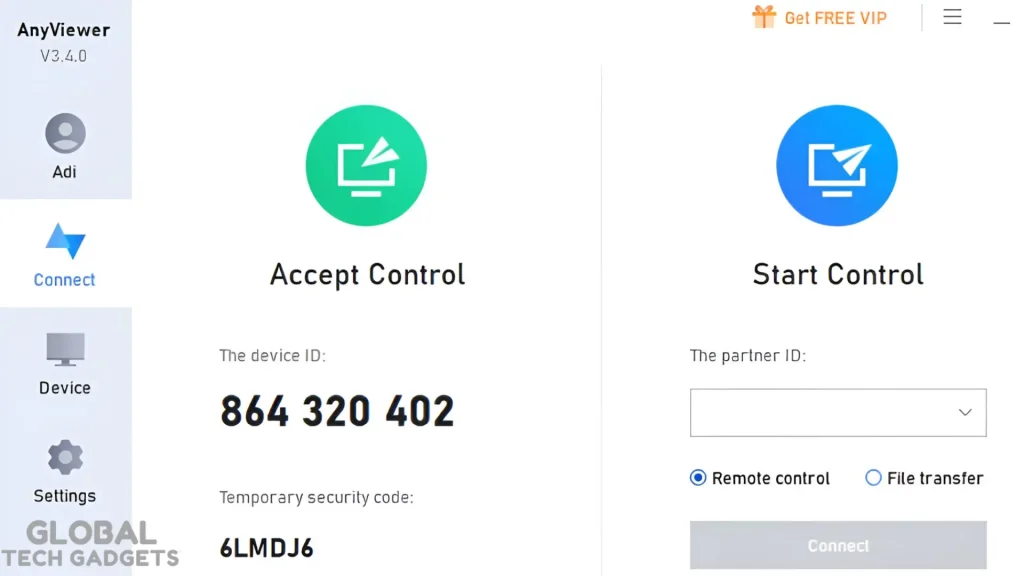The height and width of the screenshot is (576, 1024).
Task: Click the gift icon for VIP
Action: (764, 17)
